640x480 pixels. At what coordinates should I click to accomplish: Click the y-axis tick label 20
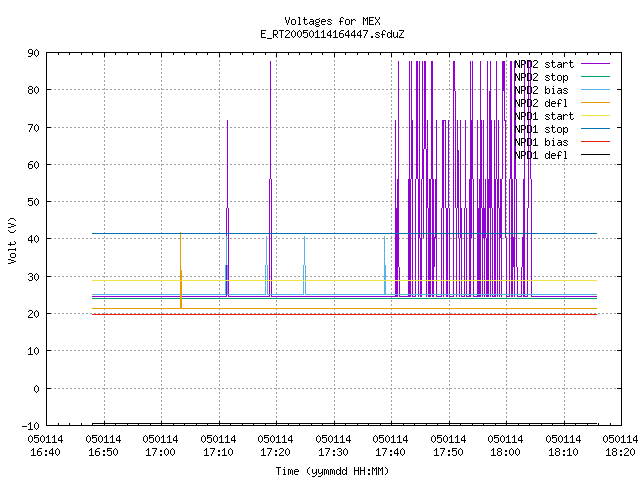[33, 314]
